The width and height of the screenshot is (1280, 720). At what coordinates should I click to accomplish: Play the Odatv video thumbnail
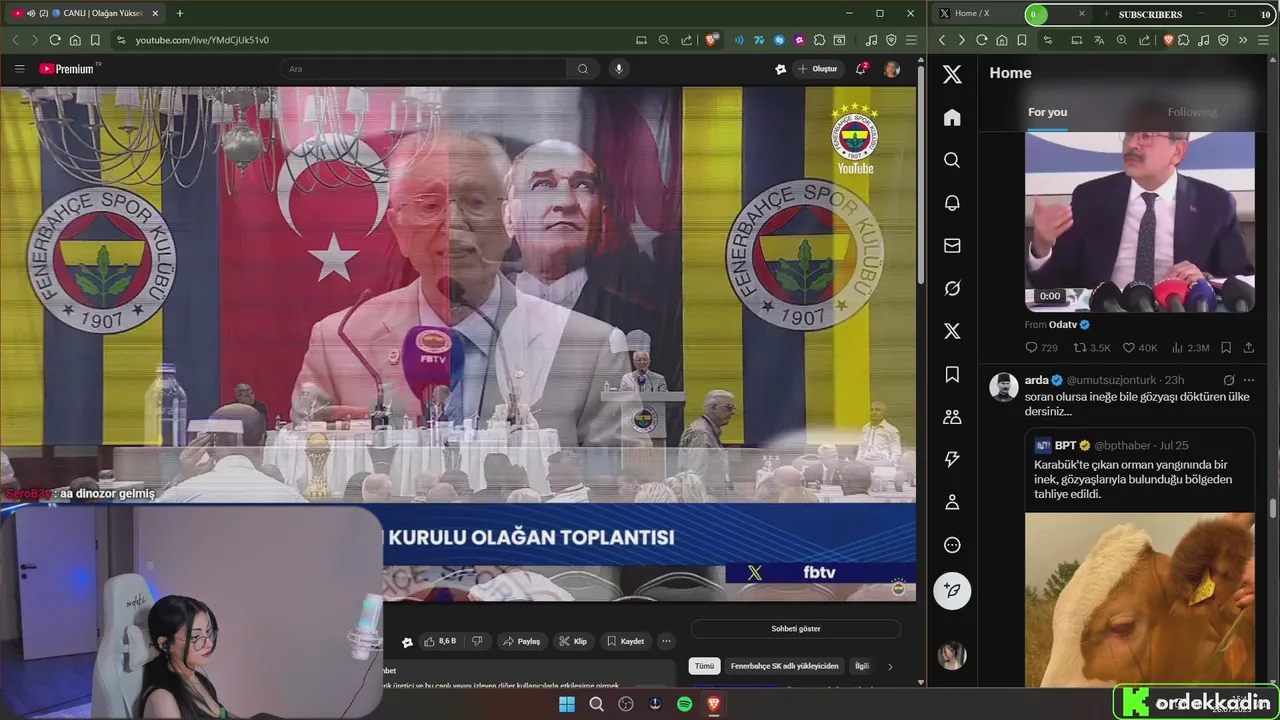(1140, 221)
